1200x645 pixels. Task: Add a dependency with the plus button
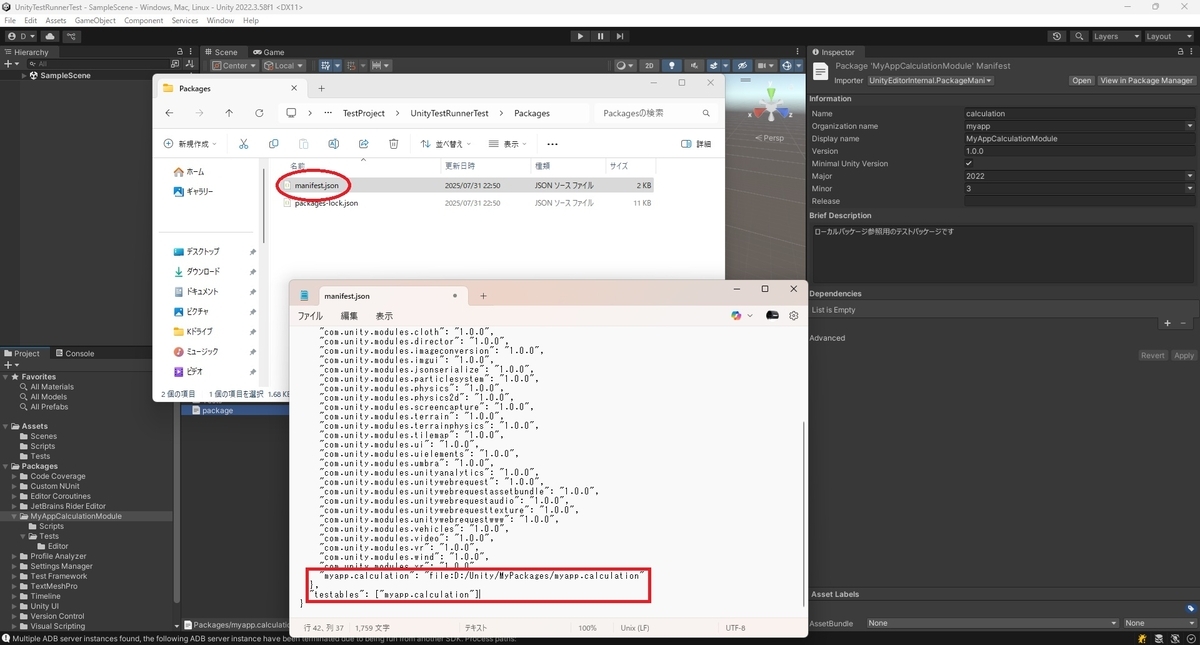coord(1167,323)
